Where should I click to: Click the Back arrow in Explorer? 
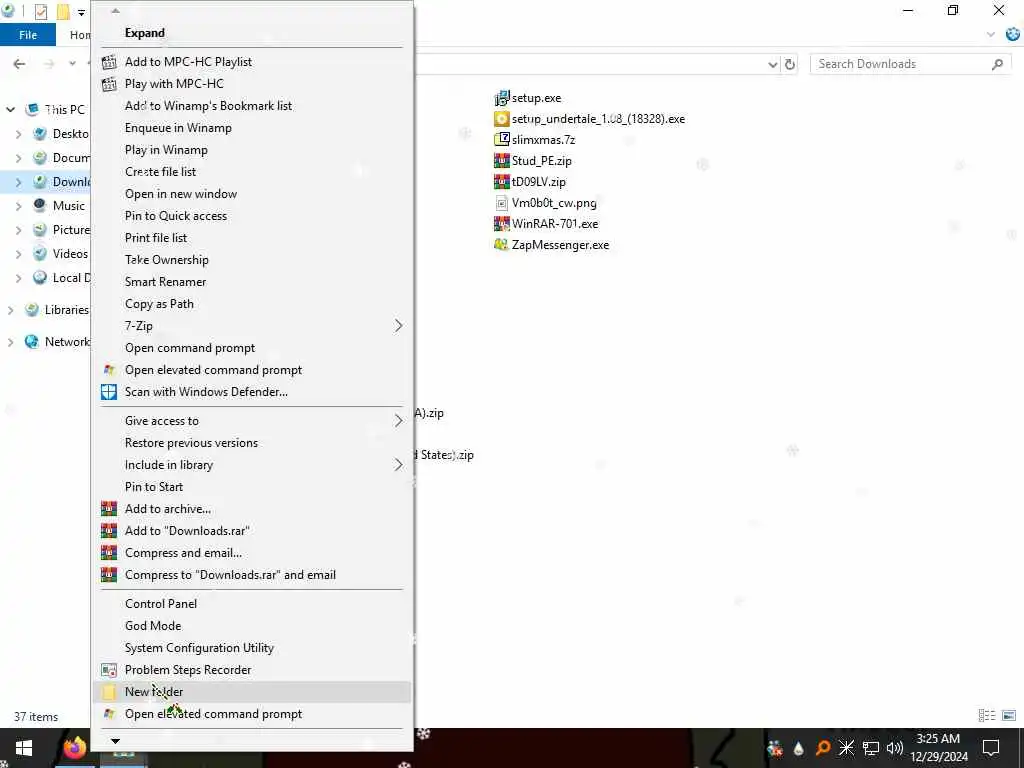tap(20, 64)
